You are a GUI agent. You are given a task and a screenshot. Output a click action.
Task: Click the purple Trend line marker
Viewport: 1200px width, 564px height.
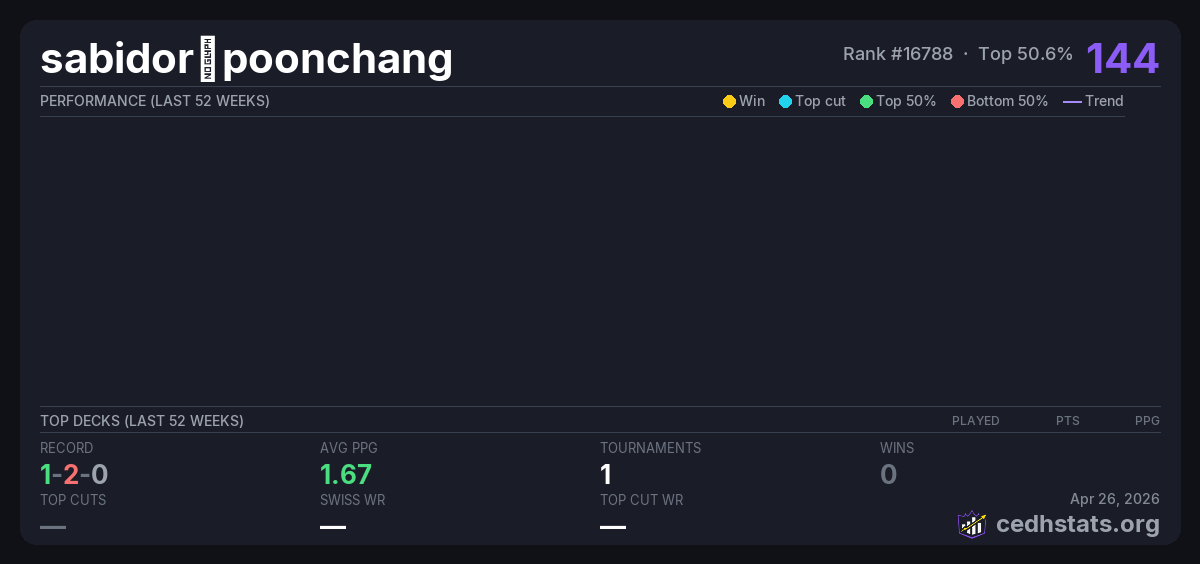pyautogui.click(x=1072, y=102)
